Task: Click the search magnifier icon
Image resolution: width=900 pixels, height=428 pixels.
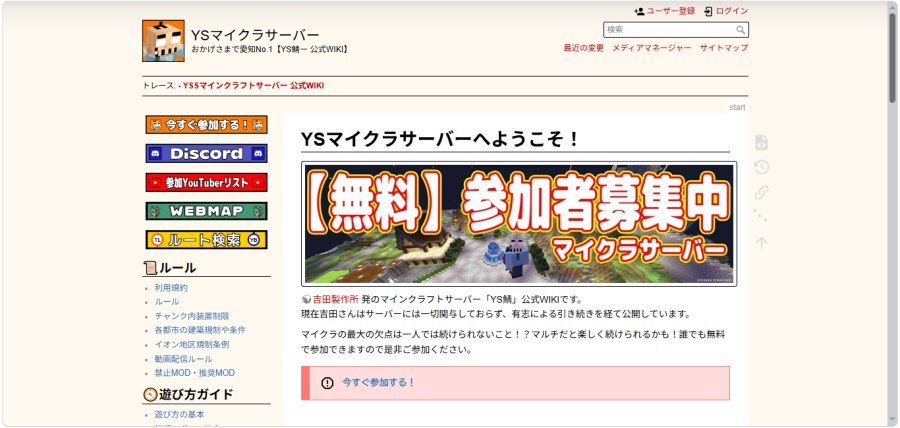Action: (741, 30)
